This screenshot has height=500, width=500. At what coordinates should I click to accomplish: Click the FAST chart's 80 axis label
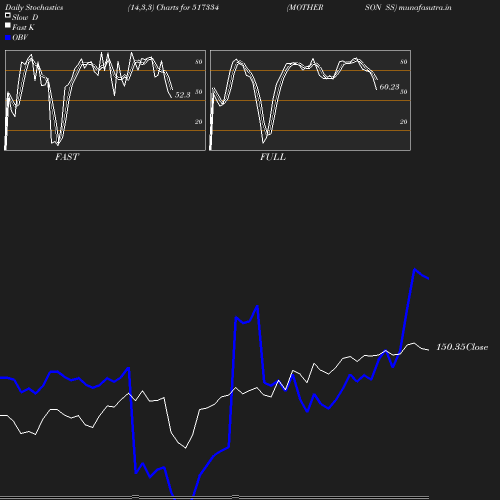(x=199, y=62)
